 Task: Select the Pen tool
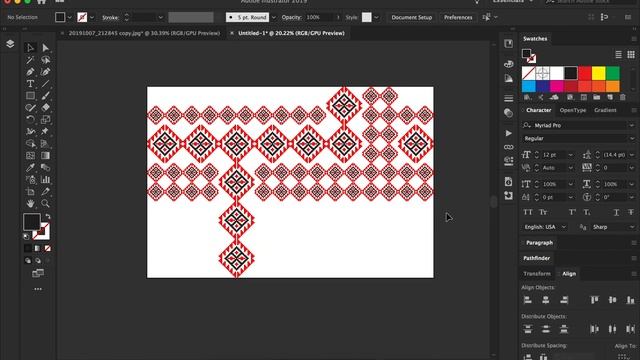(x=30, y=72)
